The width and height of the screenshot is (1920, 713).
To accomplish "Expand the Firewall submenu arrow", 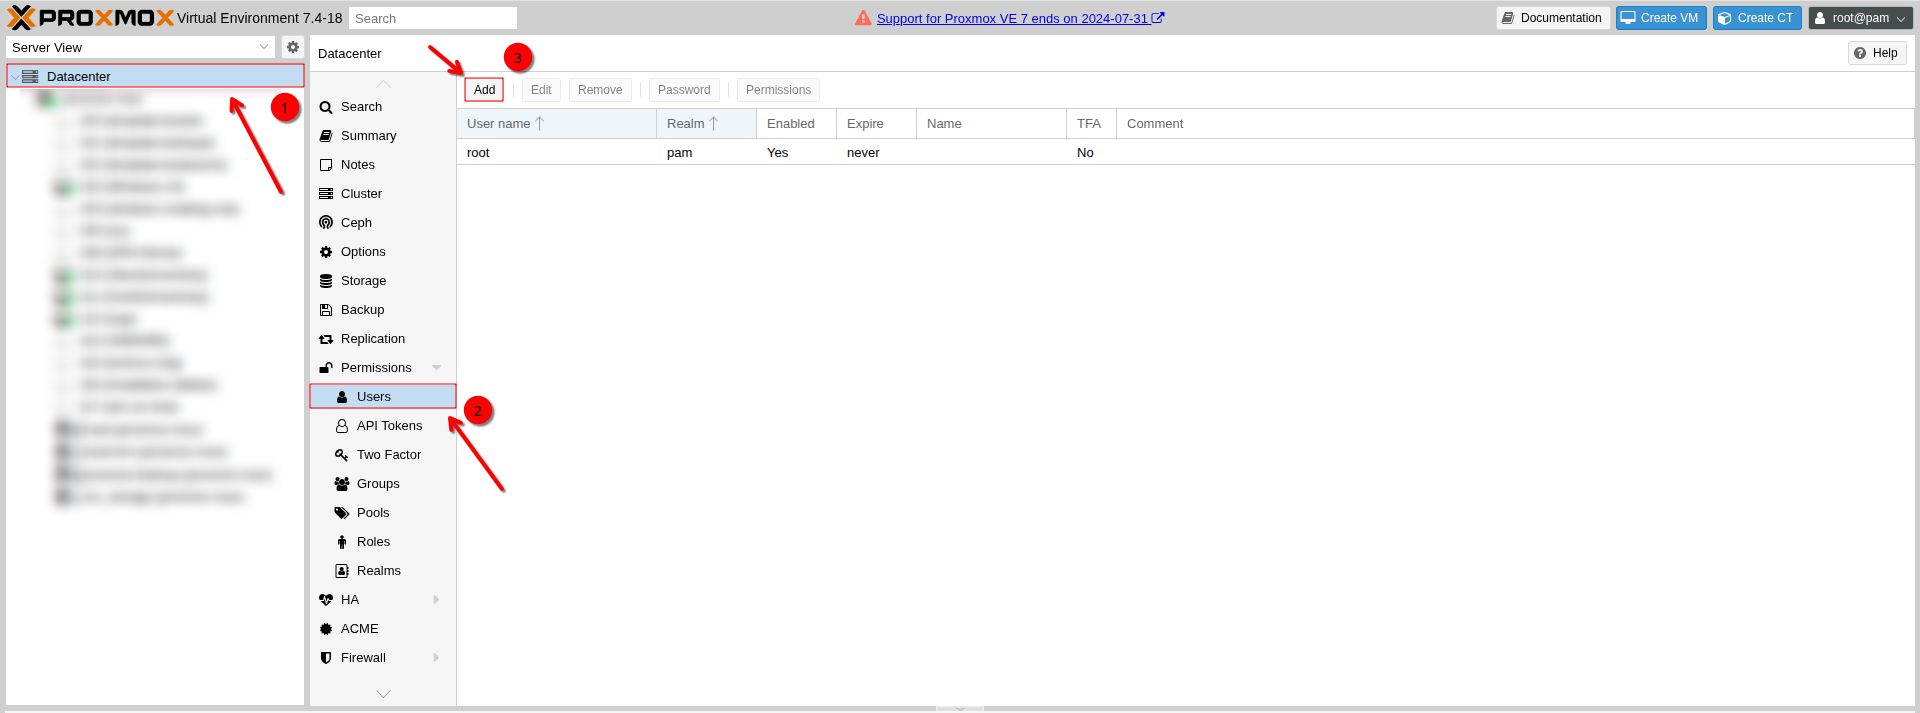I will point(437,658).
